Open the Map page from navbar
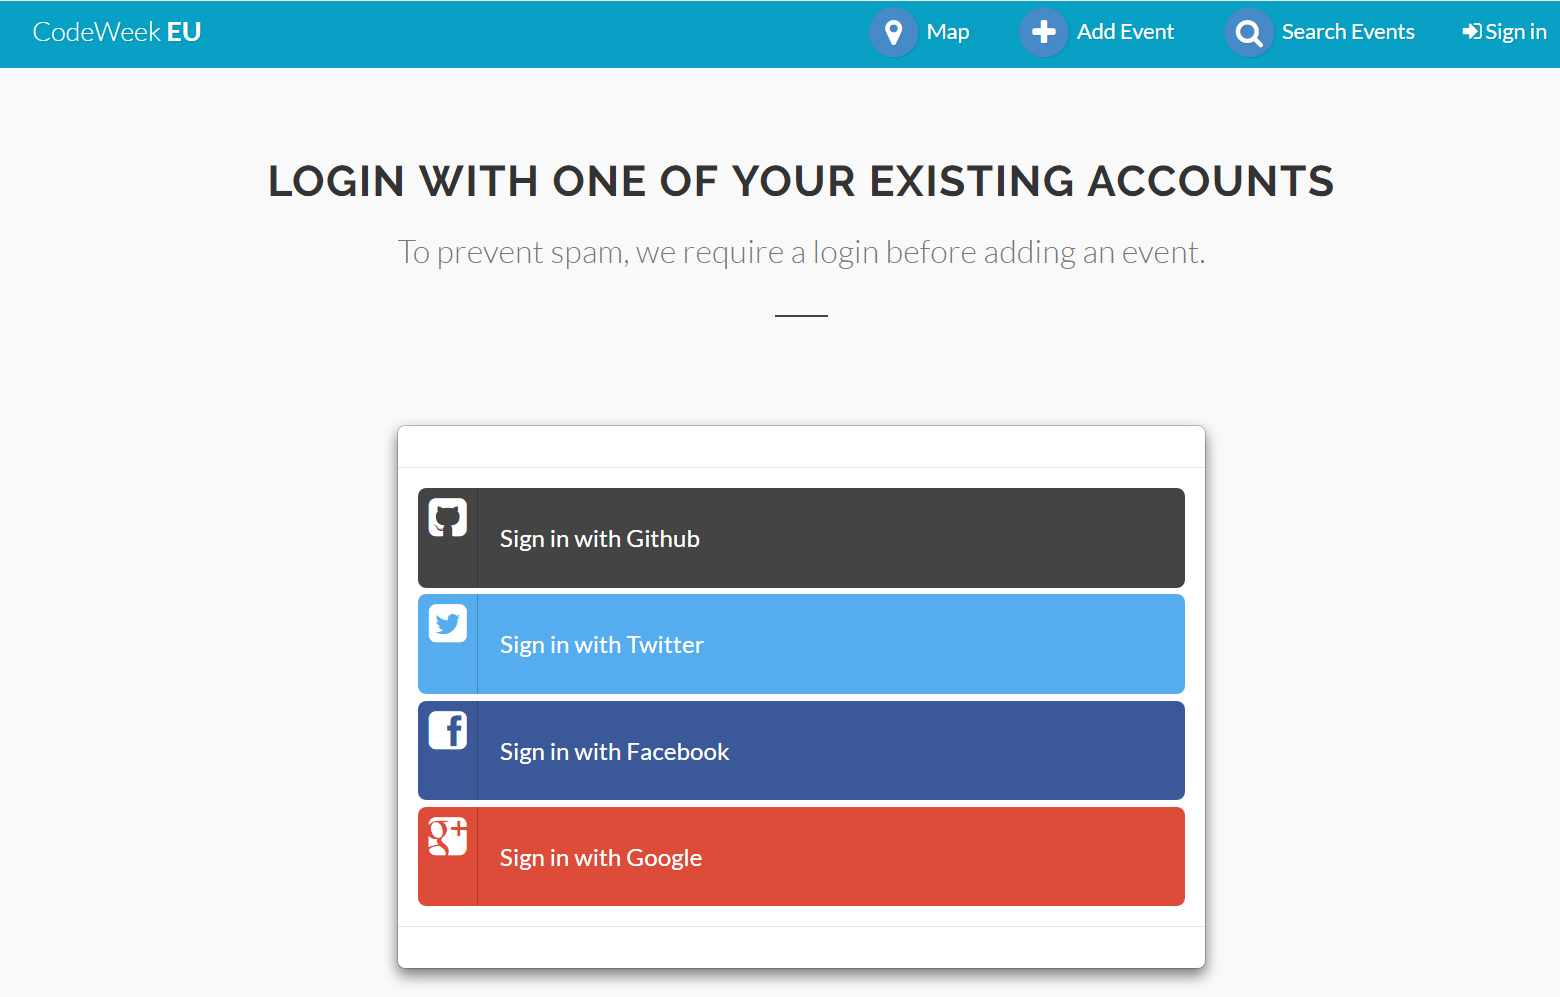The image size is (1560, 997). point(947,32)
